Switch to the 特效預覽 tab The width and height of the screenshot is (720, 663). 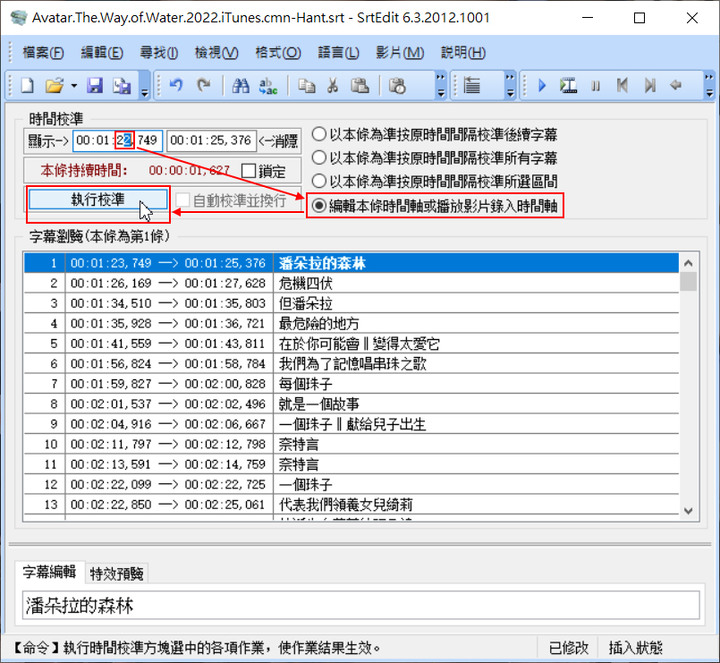(117, 574)
